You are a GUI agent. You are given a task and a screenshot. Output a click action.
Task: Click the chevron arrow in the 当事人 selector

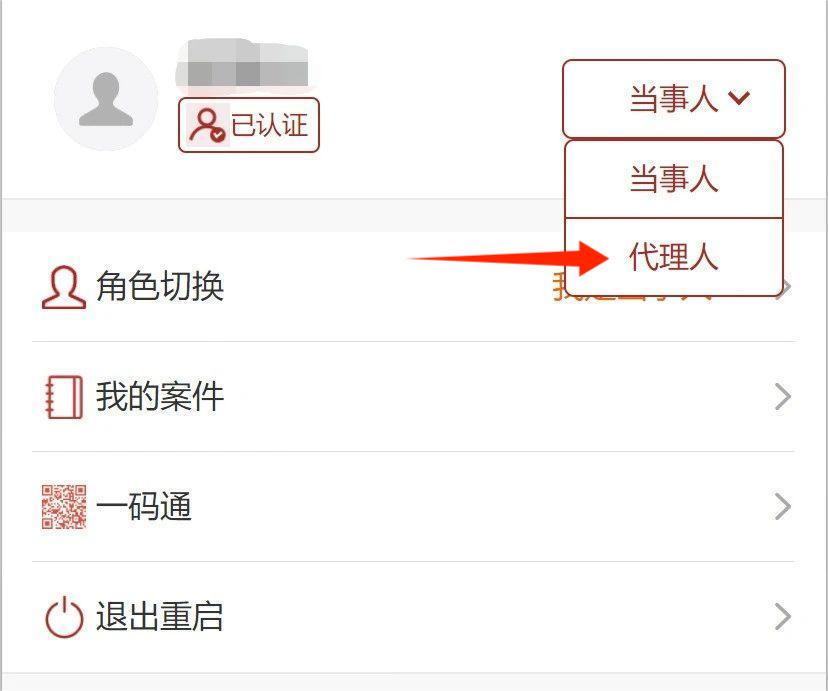click(x=739, y=98)
